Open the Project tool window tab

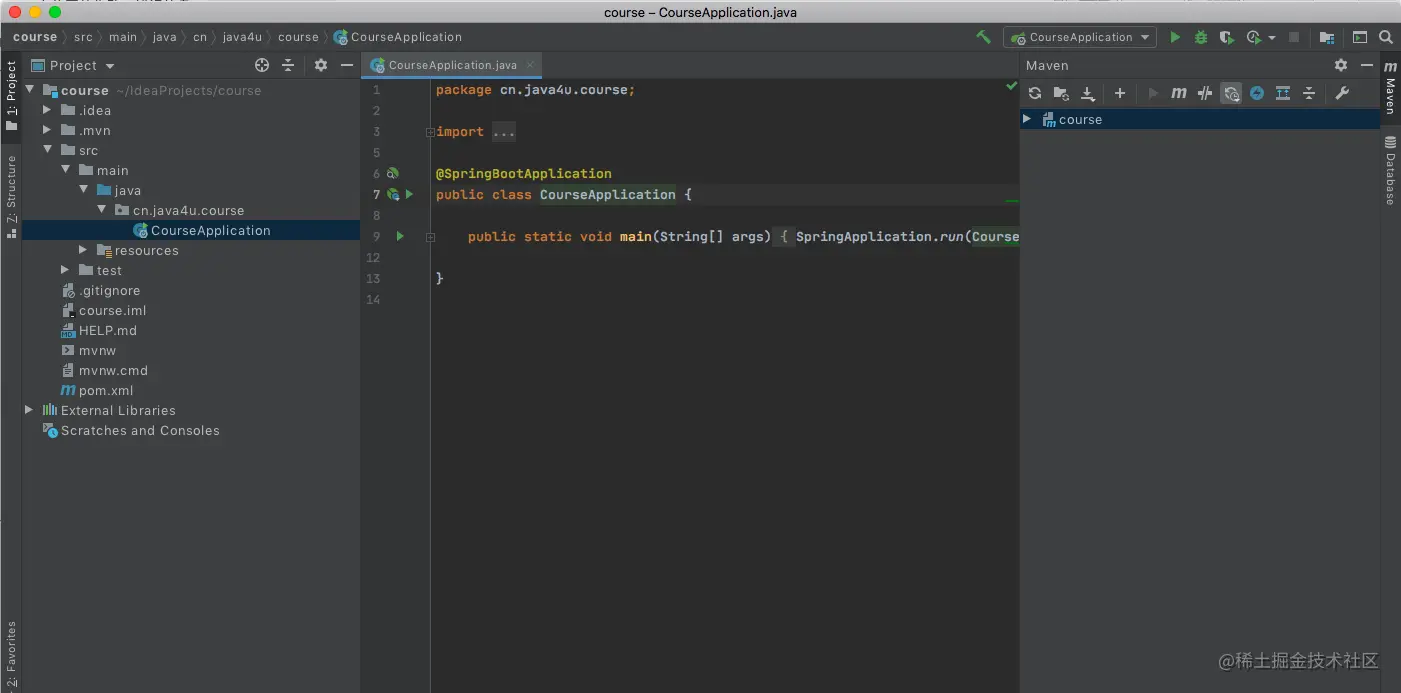pos(11,97)
